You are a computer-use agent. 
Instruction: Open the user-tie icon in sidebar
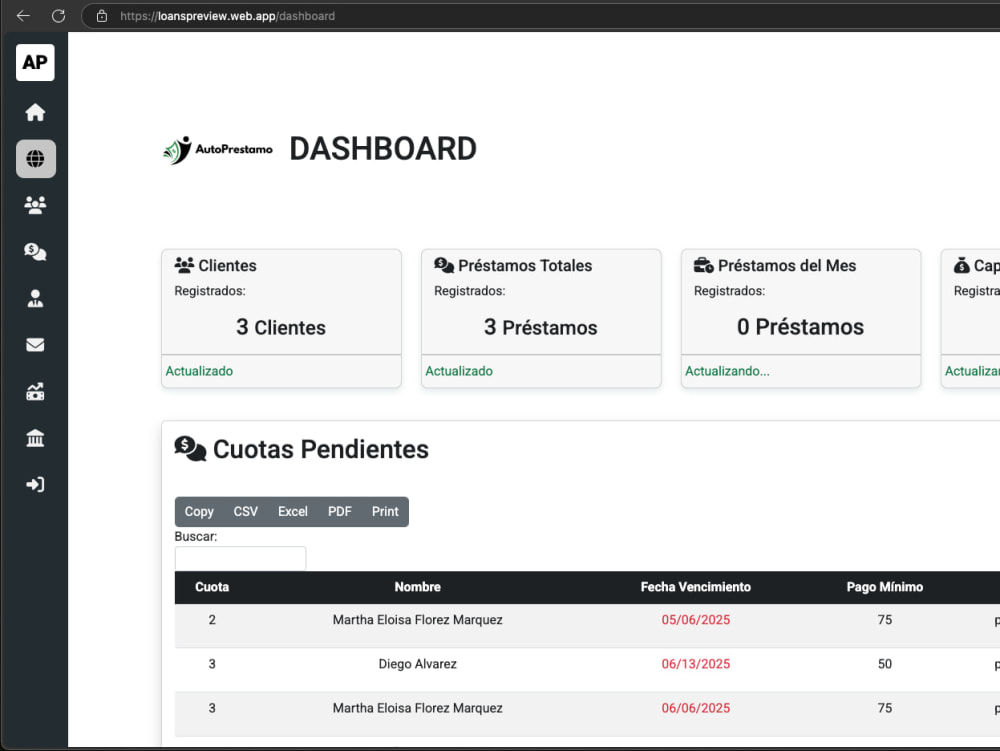point(35,298)
